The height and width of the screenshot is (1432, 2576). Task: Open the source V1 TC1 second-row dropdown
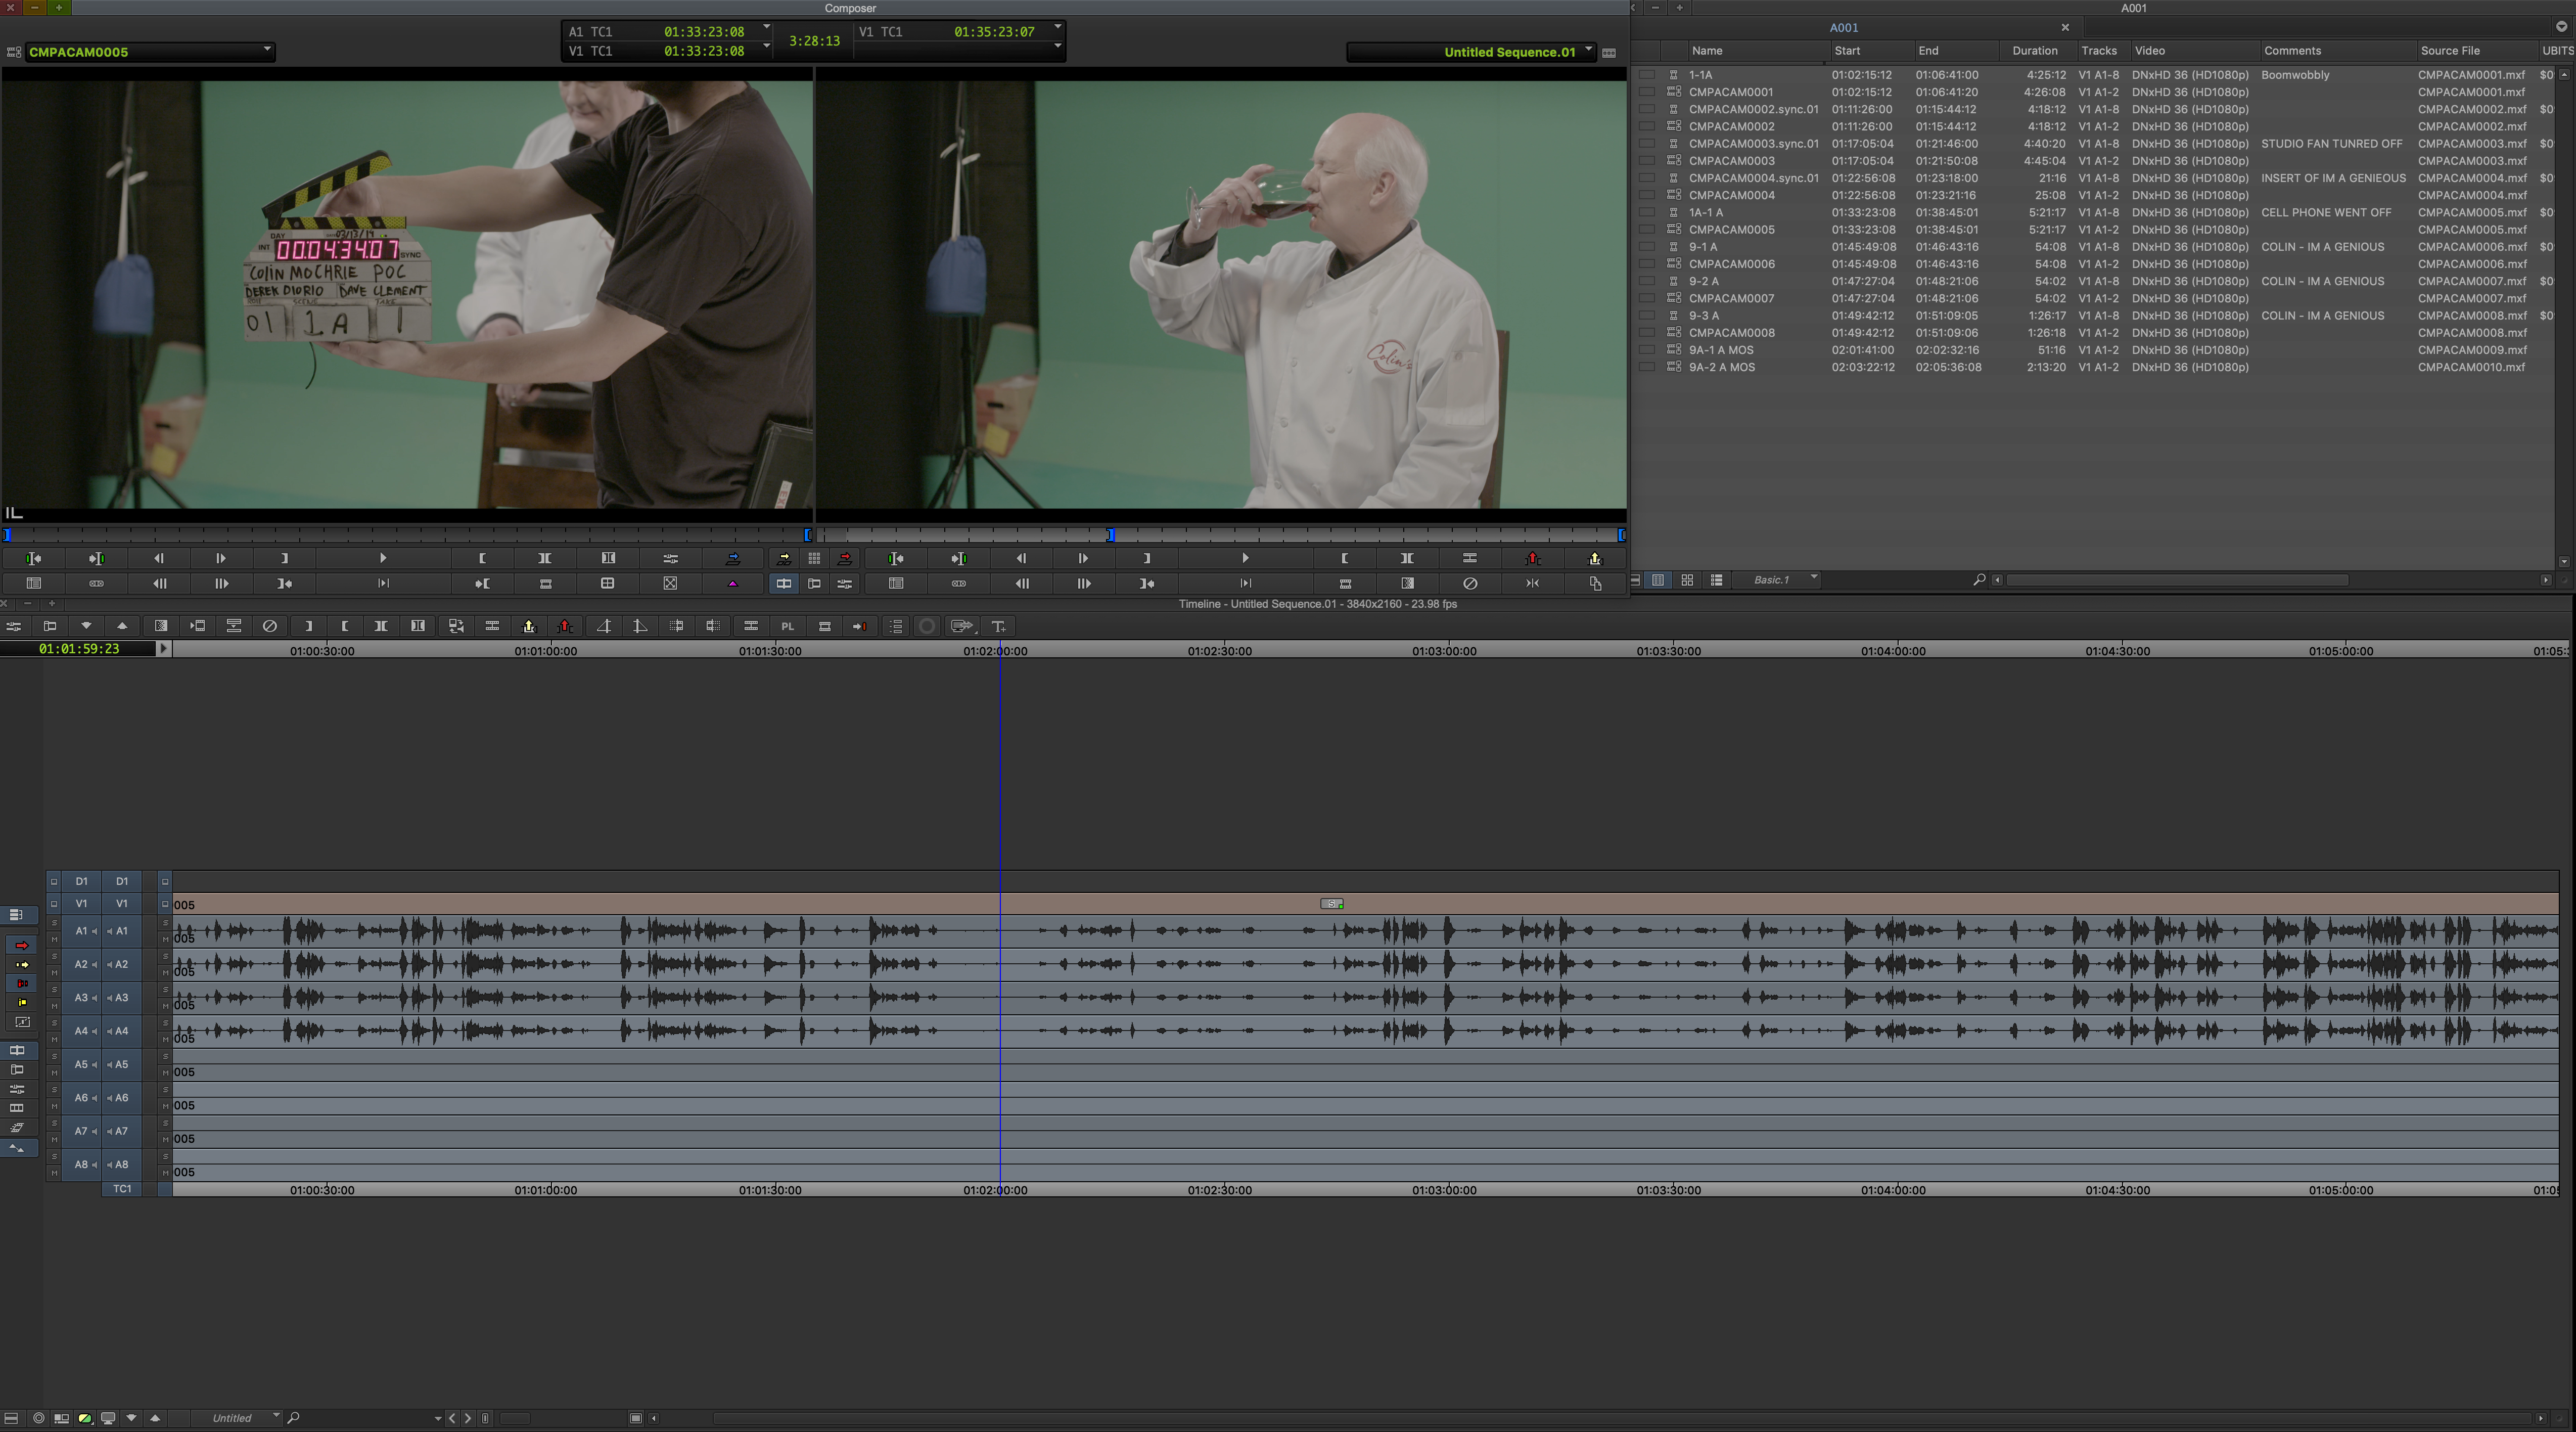pos(767,47)
